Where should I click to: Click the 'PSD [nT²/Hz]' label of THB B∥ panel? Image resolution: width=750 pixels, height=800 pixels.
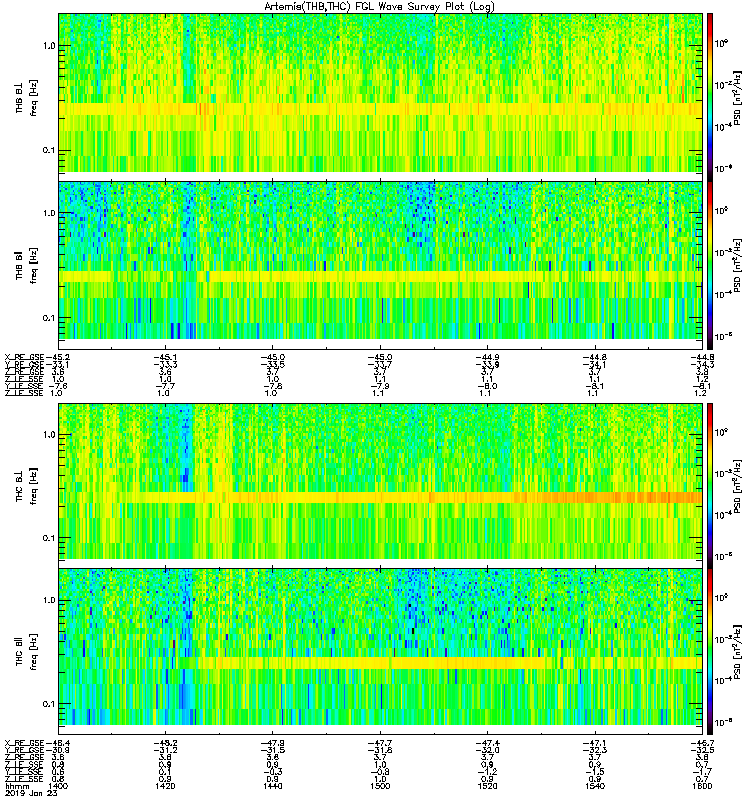[738, 265]
